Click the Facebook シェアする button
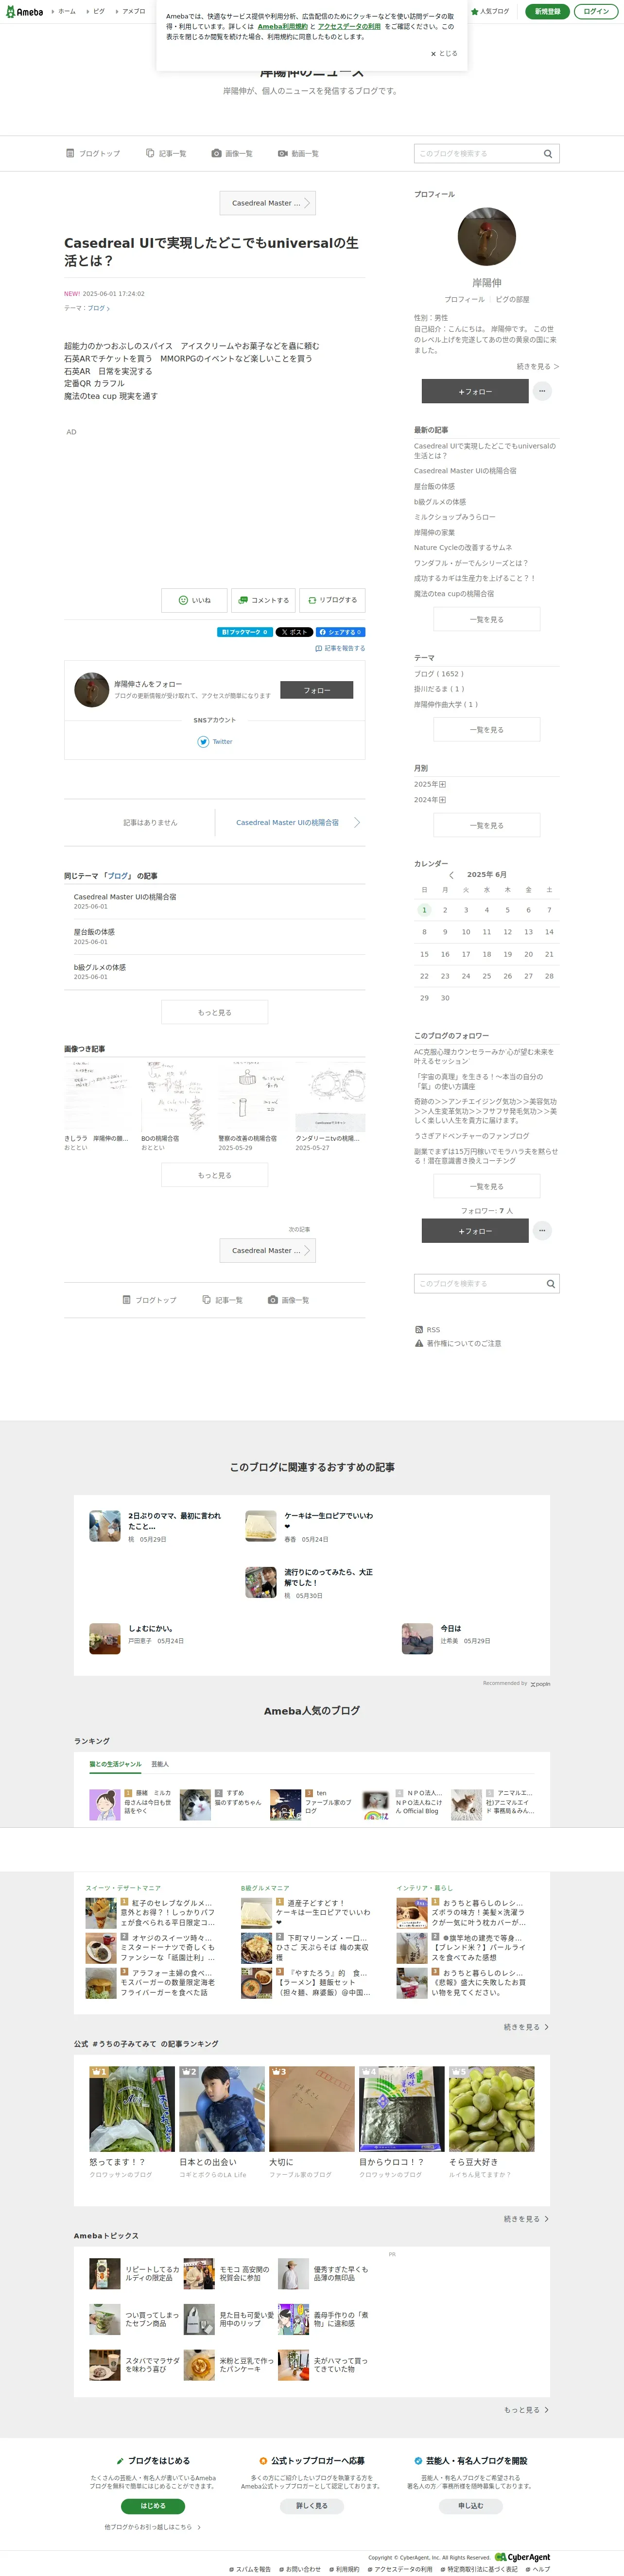 pos(341,632)
